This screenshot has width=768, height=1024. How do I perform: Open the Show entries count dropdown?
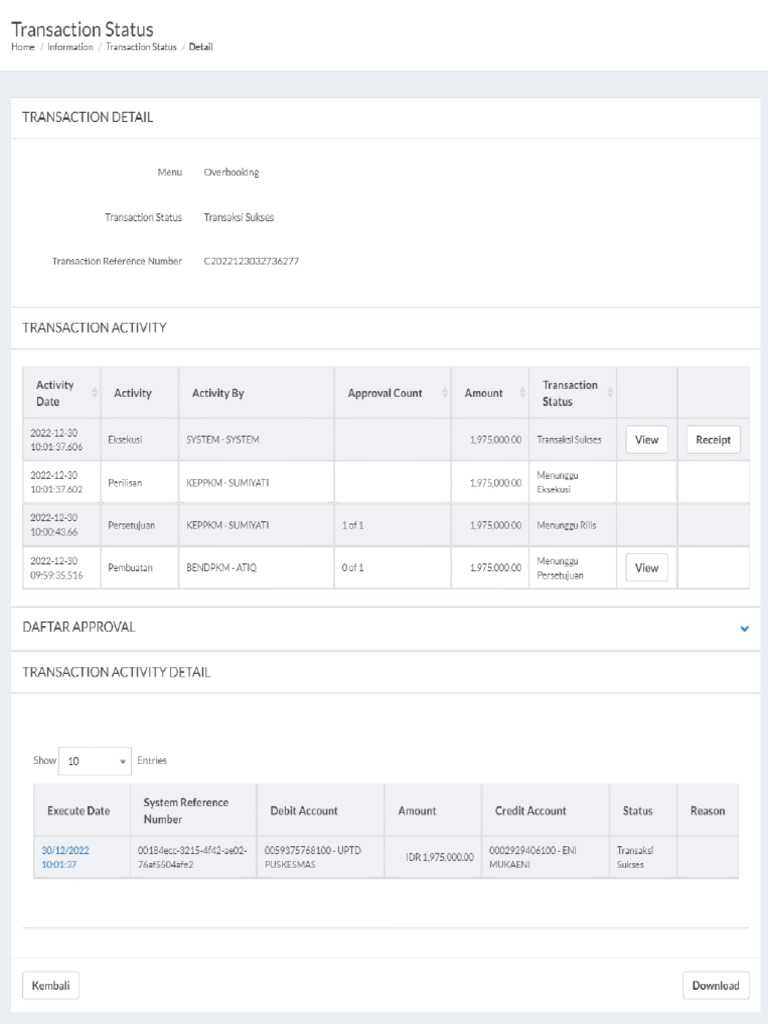(95, 761)
